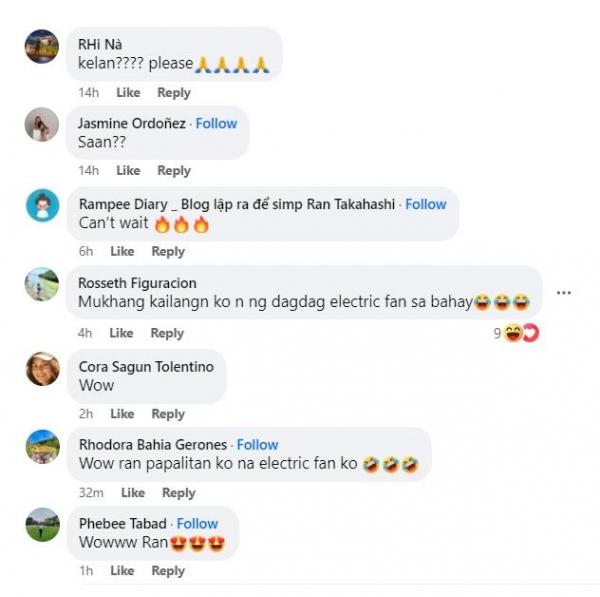
Task: Follow Rhodora Bahia Gerones
Action: point(258,445)
